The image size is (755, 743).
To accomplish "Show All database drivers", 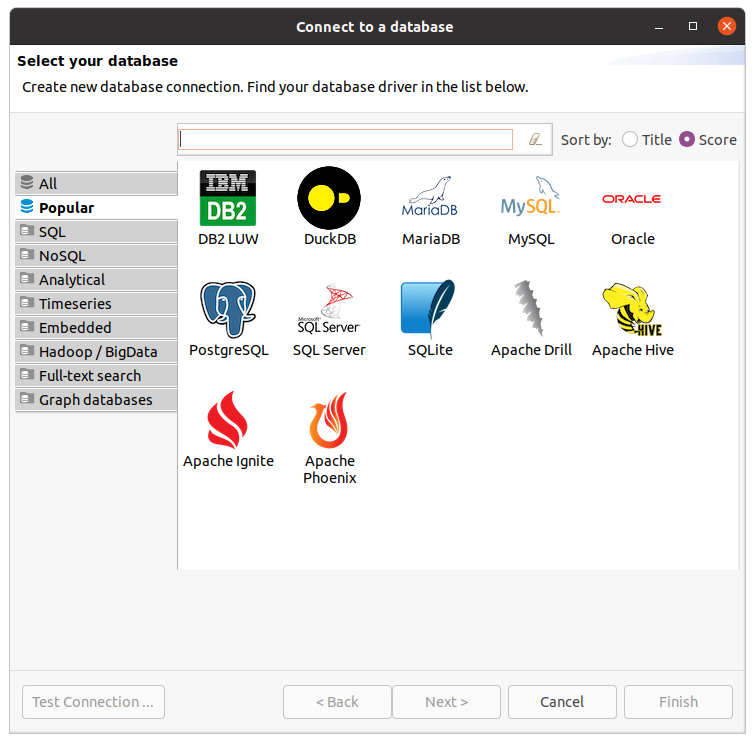I will click(x=48, y=184).
